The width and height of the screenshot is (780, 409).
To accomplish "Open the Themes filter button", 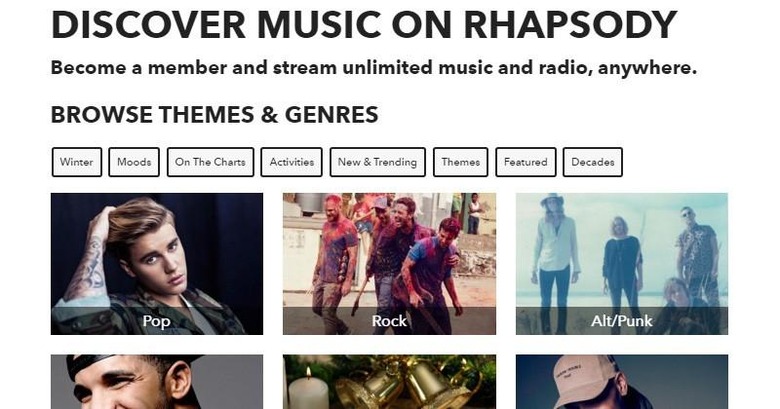I will coord(461,162).
